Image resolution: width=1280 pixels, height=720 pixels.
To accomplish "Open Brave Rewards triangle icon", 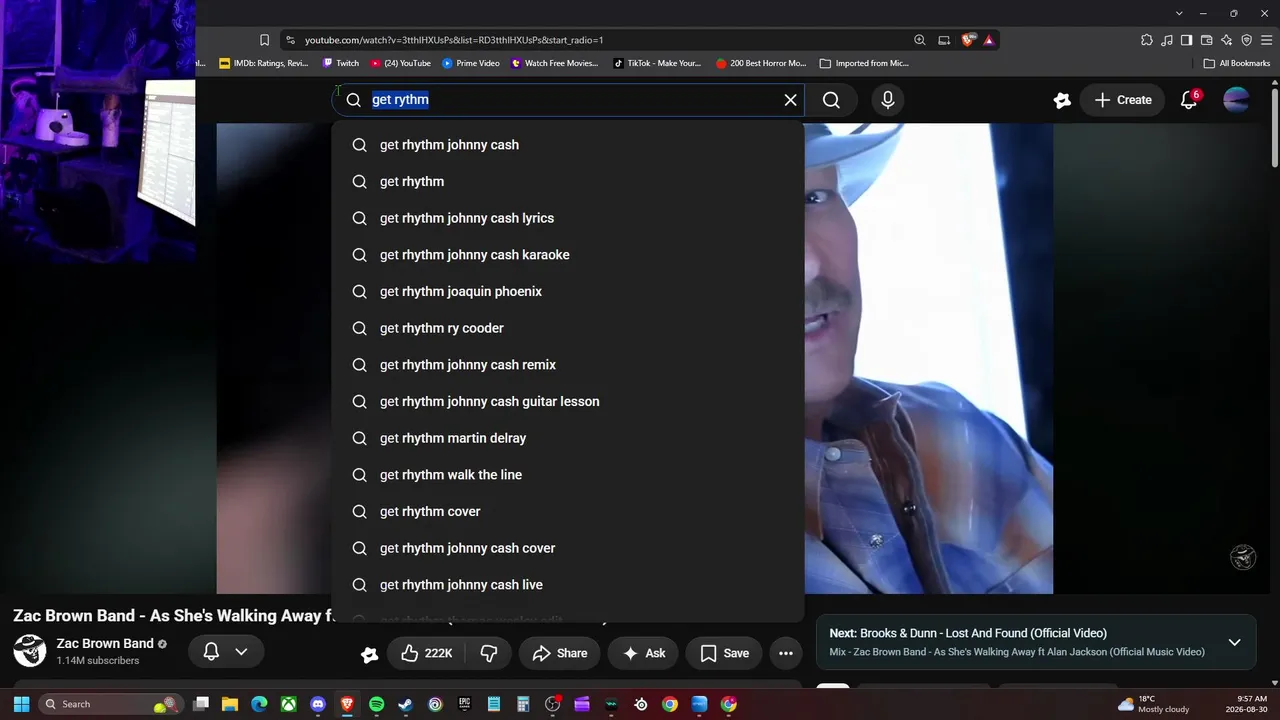I will click(988, 40).
